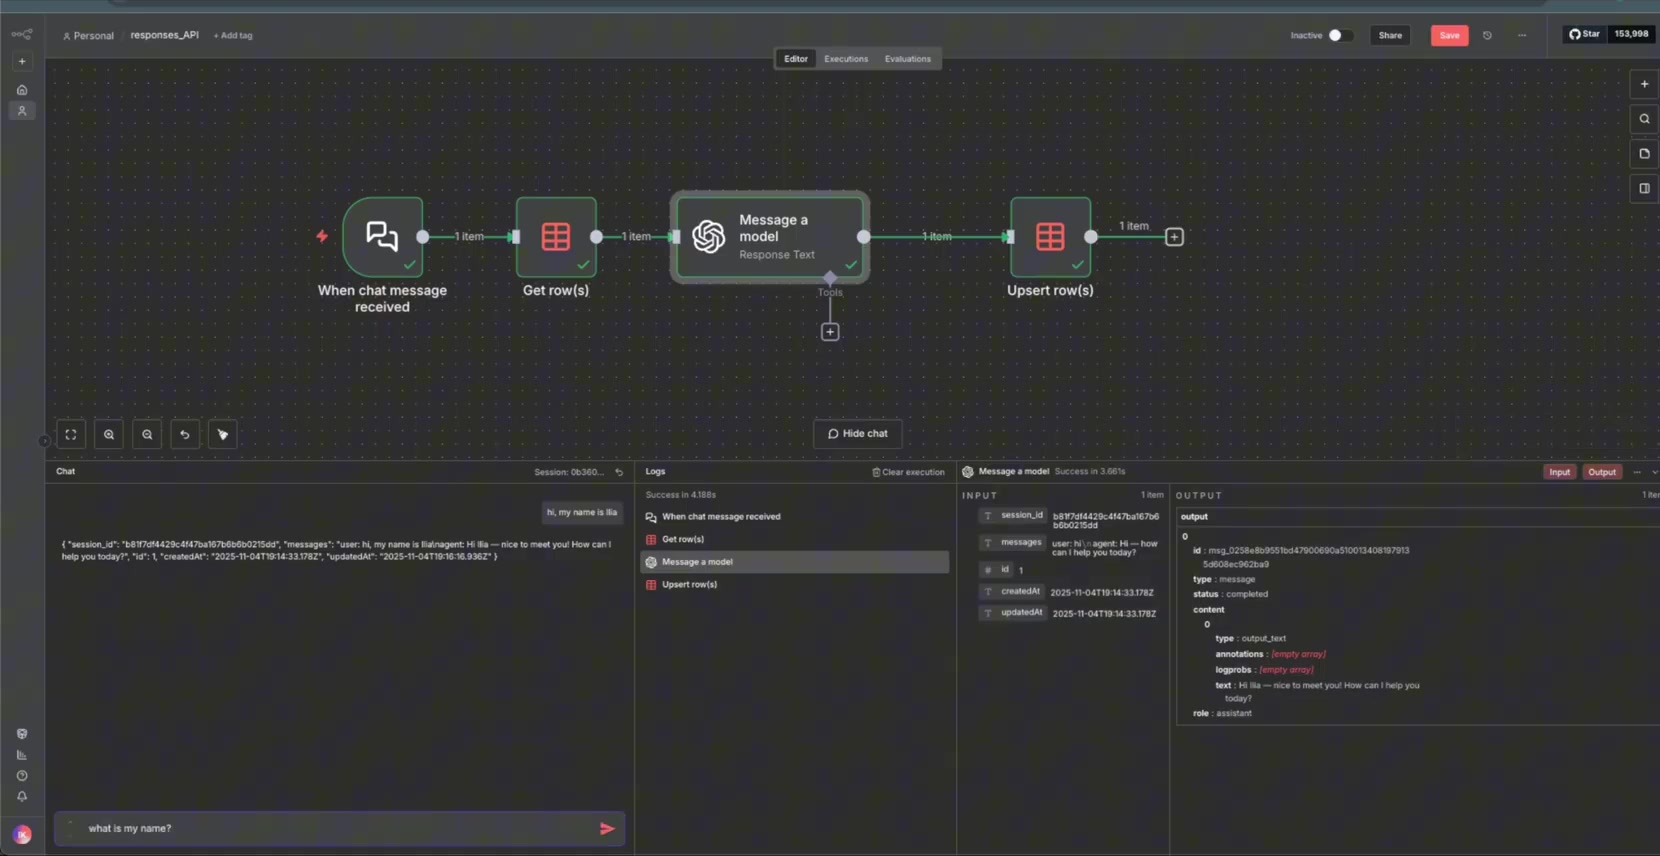Open notifications bell icon in sidebar
The width and height of the screenshot is (1660, 856).
pyautogui.click(x=22, y=797)
